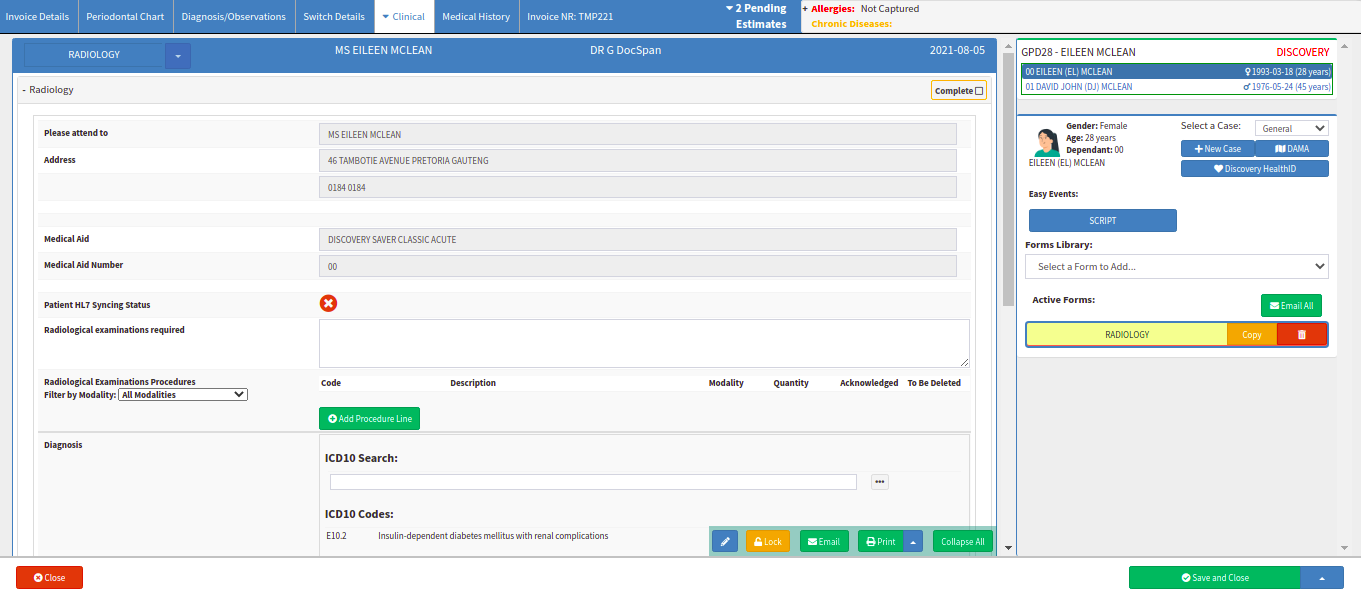Click the Radiological examinations required text area
Viewport: 1361px width, 594px height.
coord(643,343)
